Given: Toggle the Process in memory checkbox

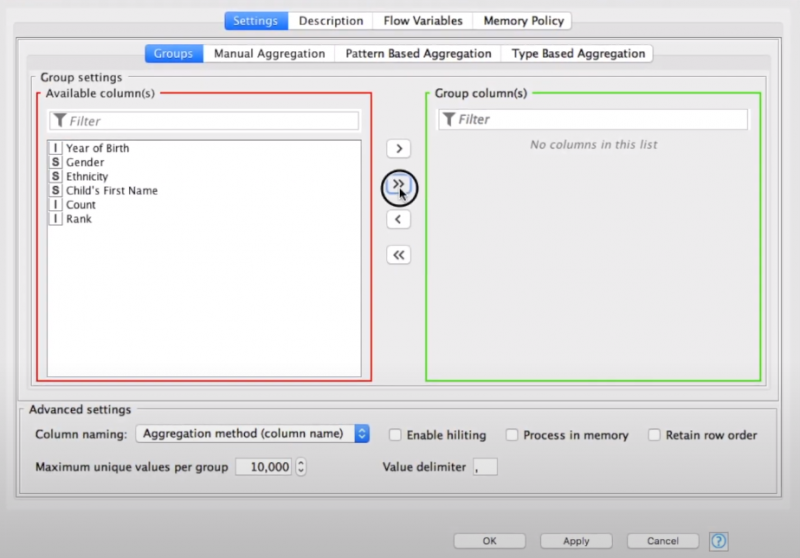Looking at the screenshot, I should [x=512, y=435].
